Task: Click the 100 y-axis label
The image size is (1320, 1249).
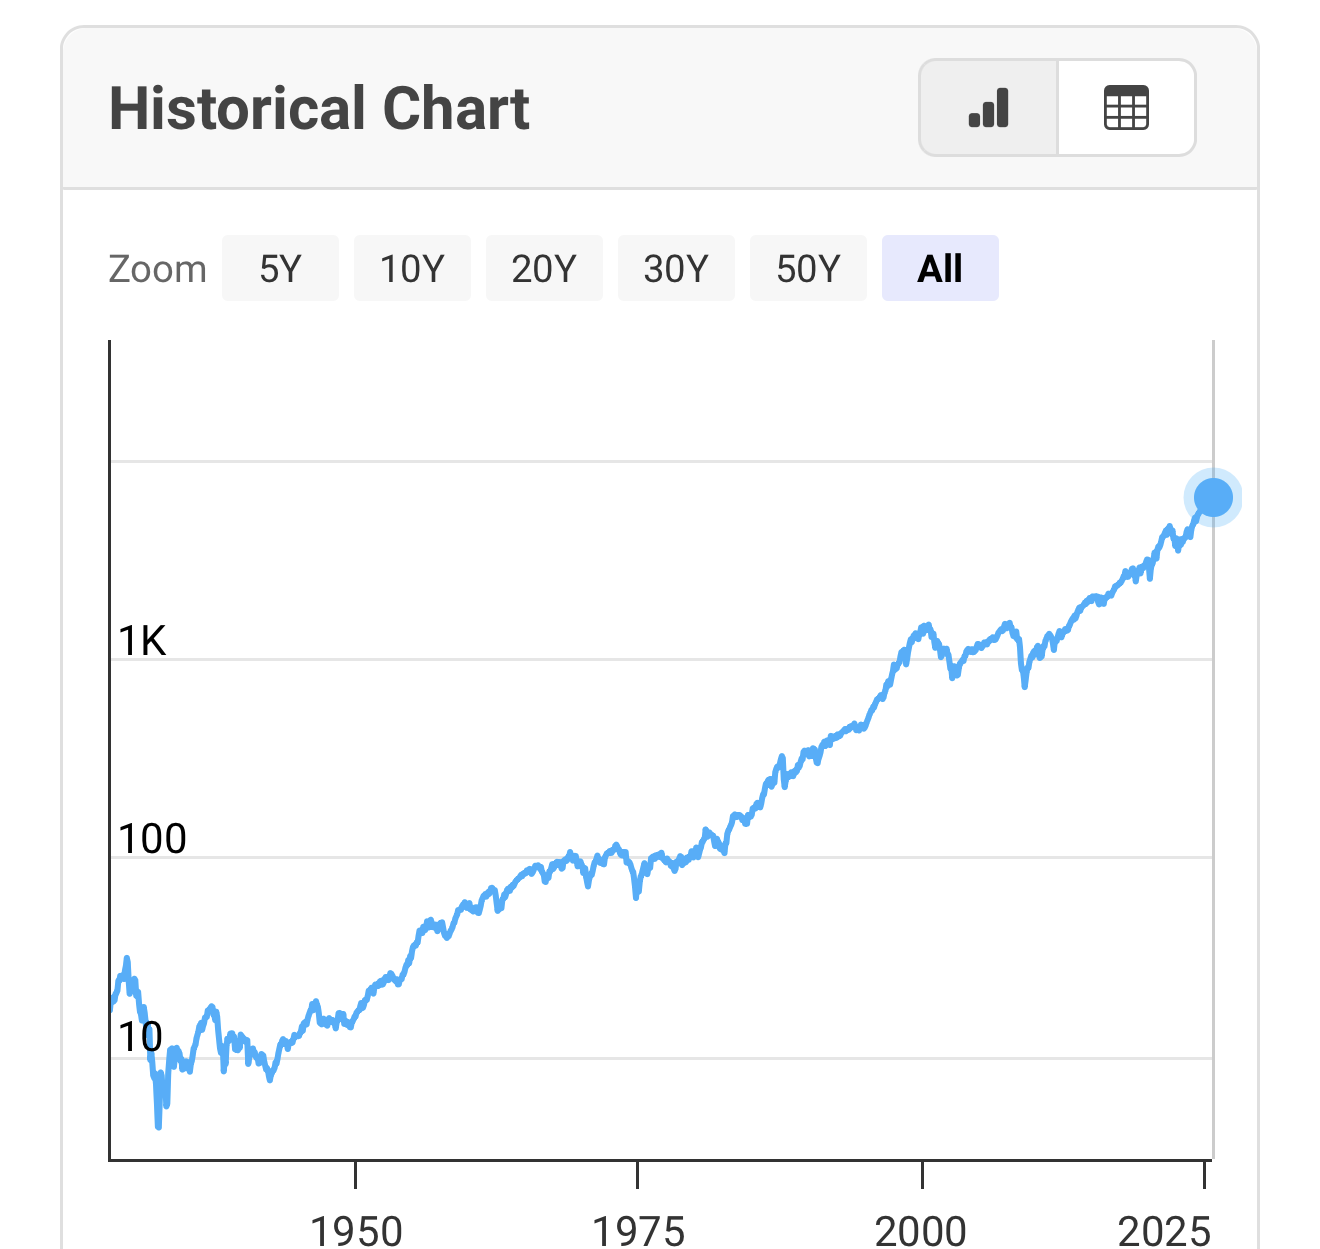Action: click(x=152, y=839)
